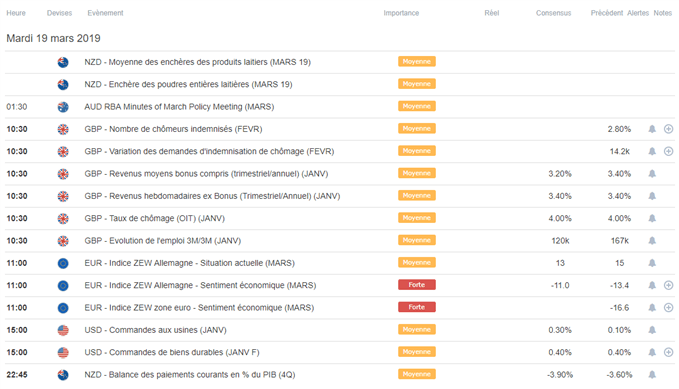Add note plus icon for ZEW zone euro
This screenshot has width=679, height=389.
click(669, 308)
